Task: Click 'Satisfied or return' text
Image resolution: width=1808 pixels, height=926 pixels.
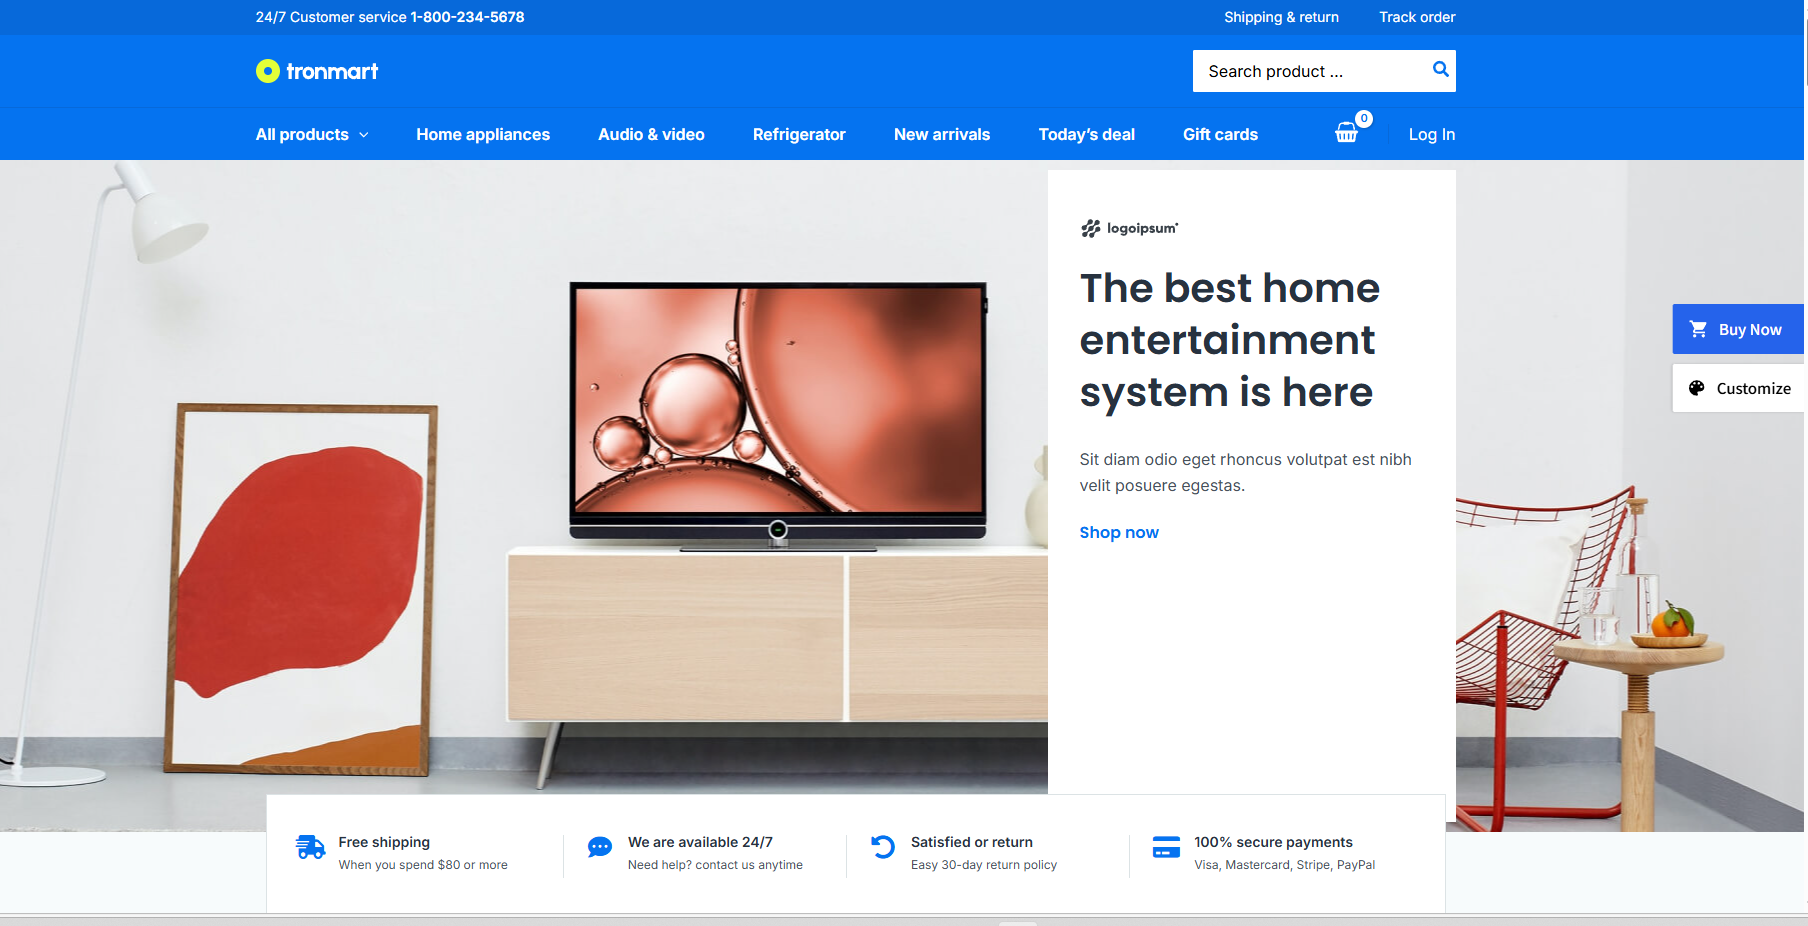Action: 972,842
